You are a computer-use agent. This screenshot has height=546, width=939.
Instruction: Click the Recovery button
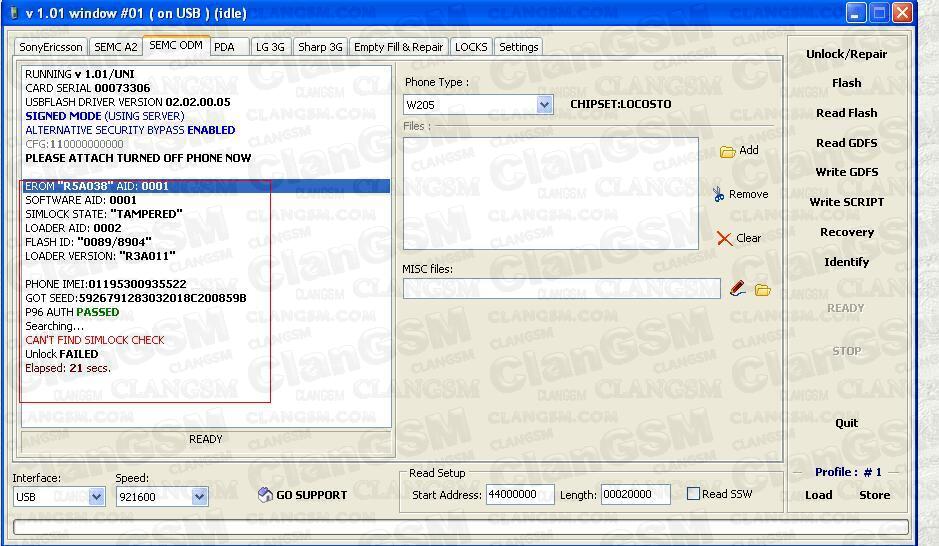pyautogui.click(x=846, y=232)
